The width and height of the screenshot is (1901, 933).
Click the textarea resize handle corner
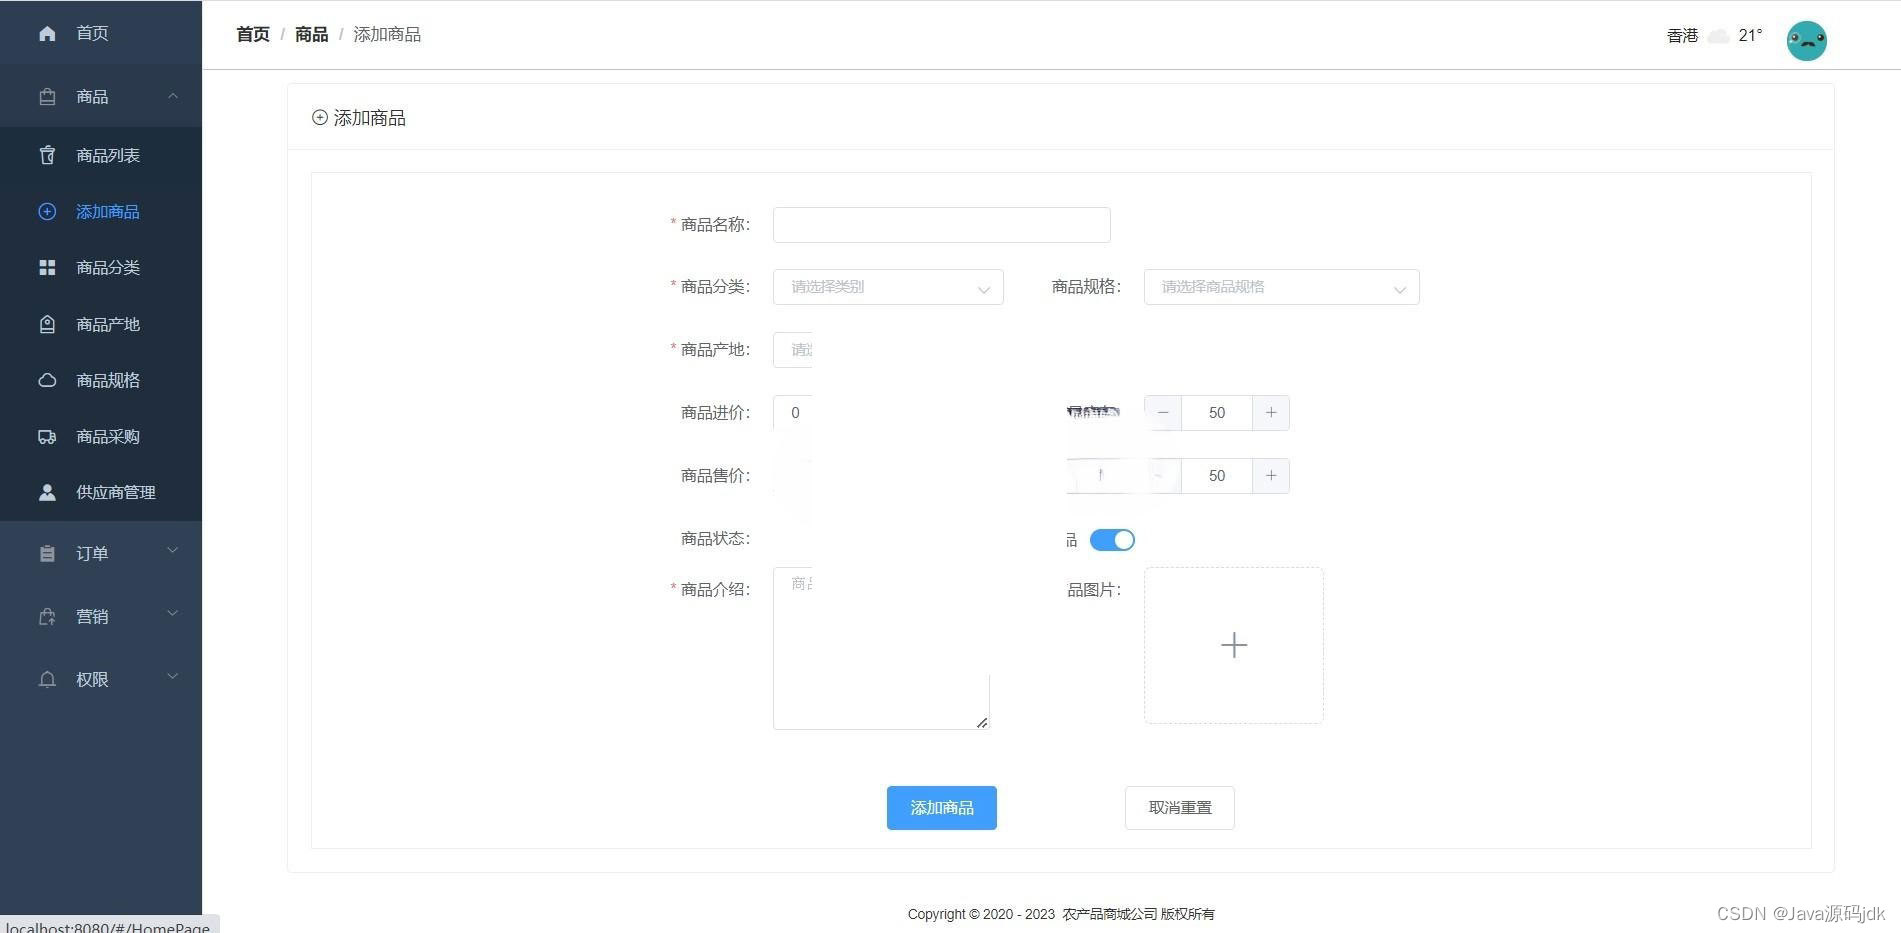pos(982,722)
